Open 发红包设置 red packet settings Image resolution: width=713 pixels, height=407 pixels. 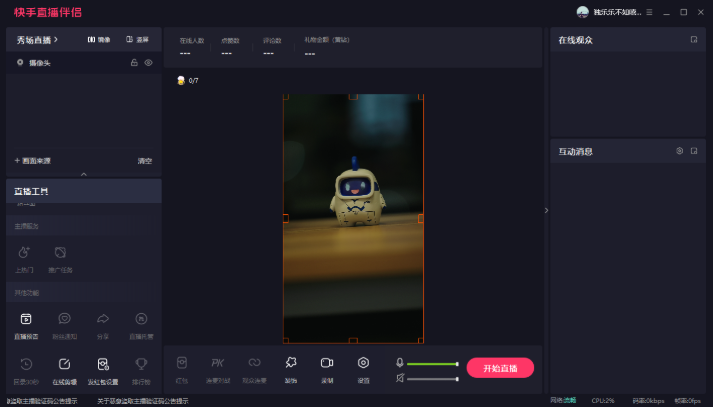coord(103,364)
